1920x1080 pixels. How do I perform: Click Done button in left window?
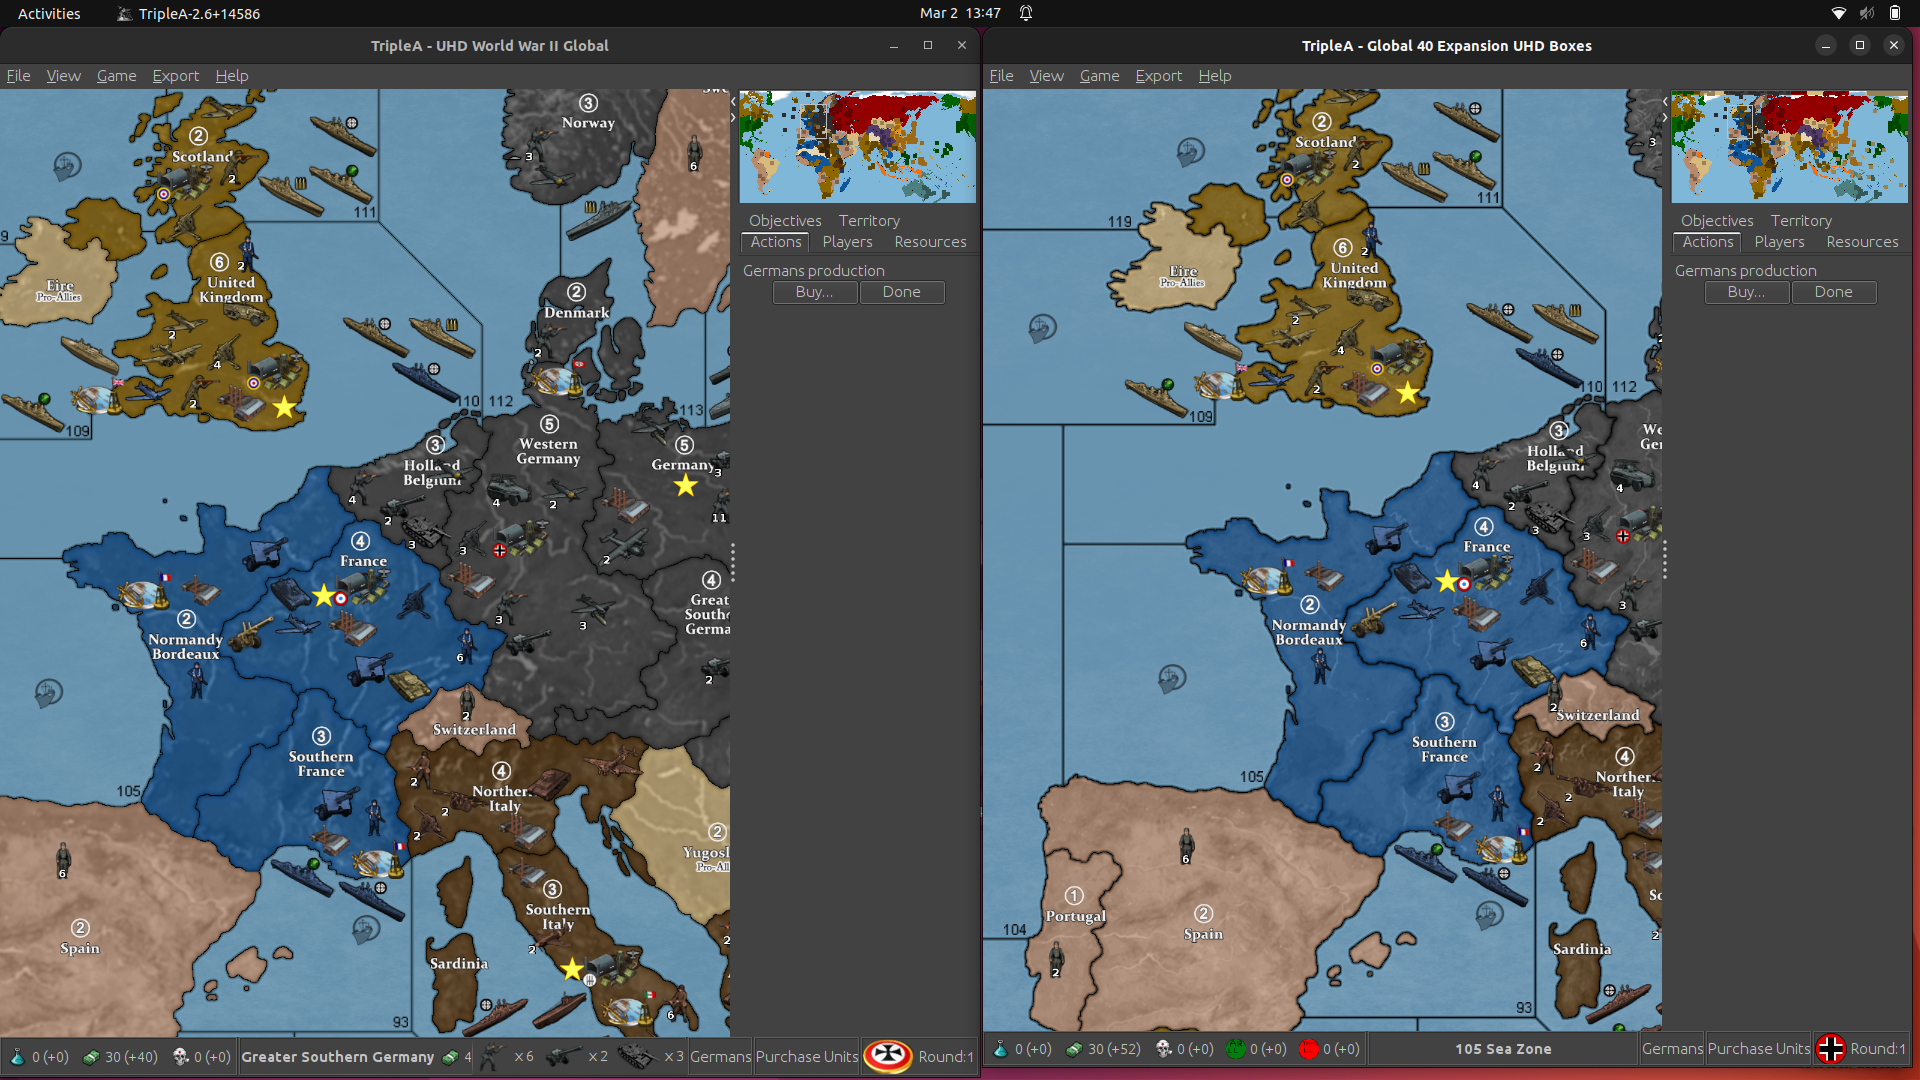[901, 292]
